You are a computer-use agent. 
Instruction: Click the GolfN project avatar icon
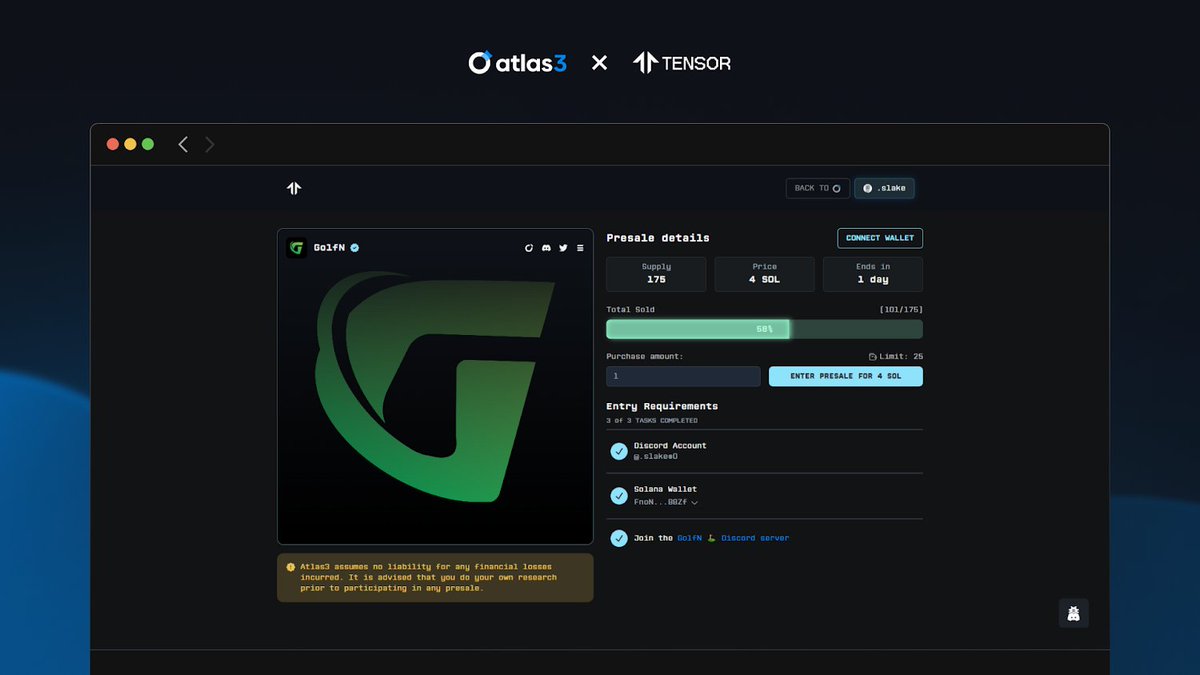point(297,248)
